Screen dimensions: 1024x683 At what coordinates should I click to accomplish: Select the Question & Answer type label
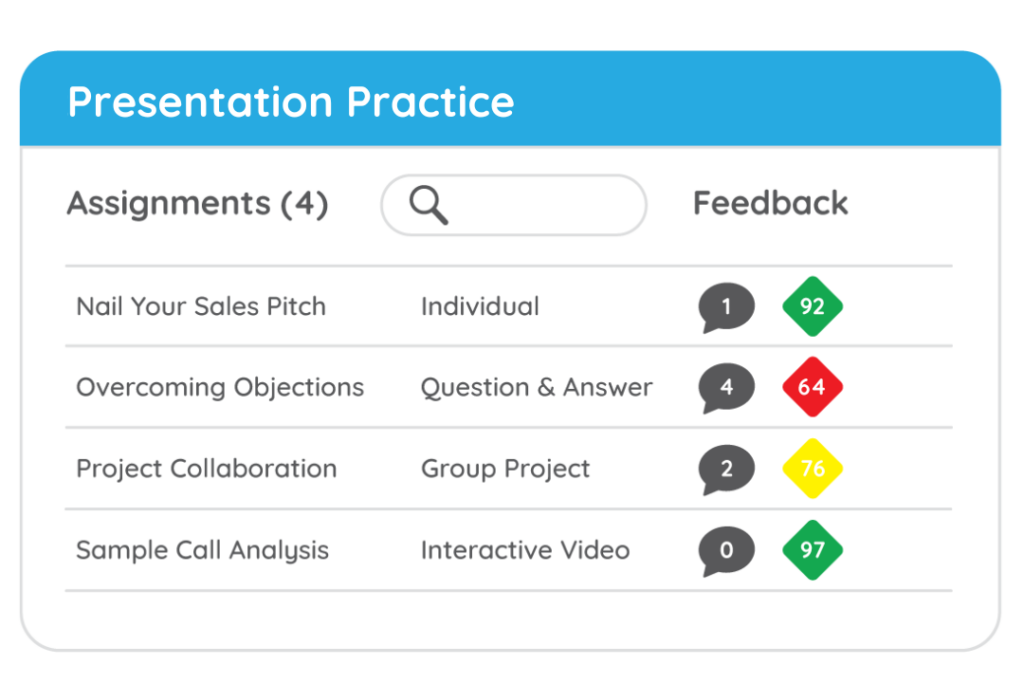(x=536, y=388)
